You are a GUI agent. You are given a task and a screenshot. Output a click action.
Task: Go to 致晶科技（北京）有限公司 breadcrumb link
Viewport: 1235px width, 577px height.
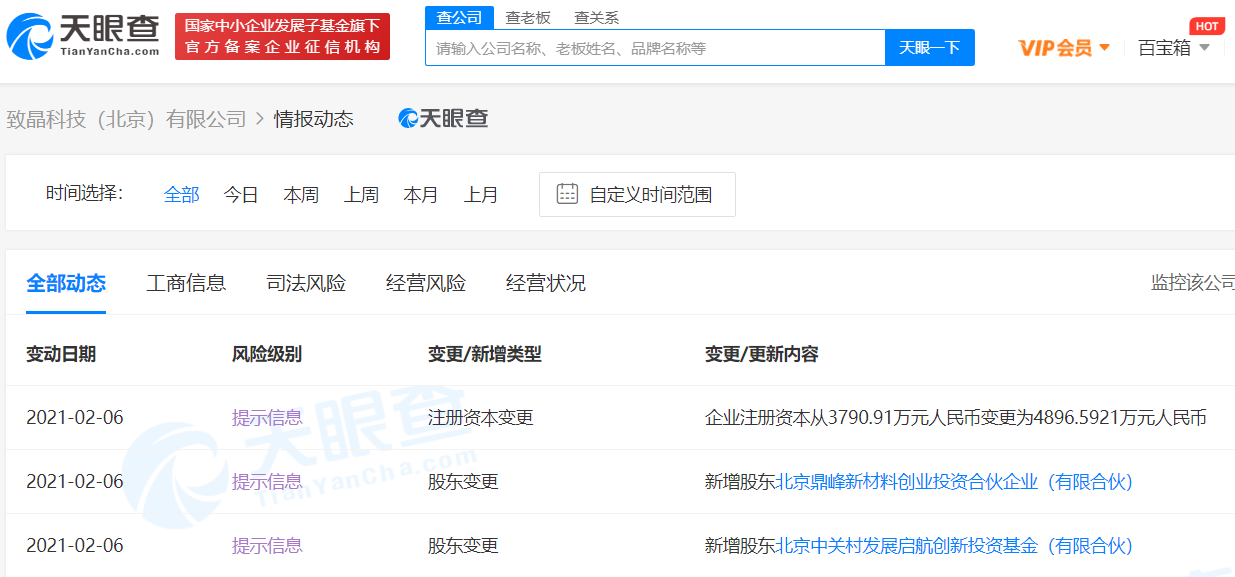point(126,119)
